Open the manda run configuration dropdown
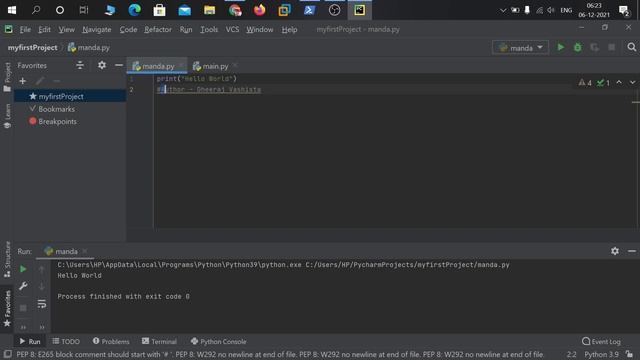Screen dimensions: 640x360 coord(520,48)
